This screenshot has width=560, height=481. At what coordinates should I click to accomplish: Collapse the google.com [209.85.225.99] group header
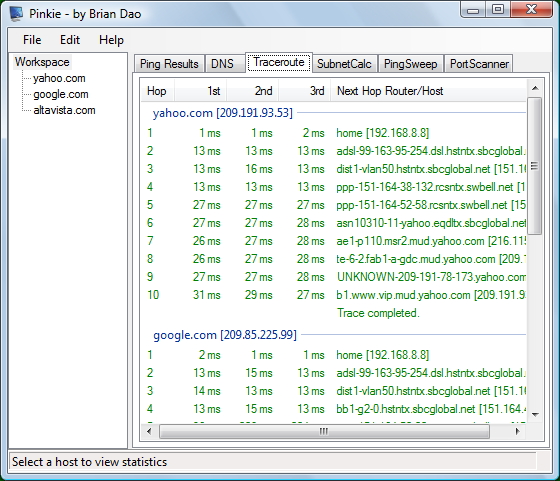tap(225, 335)
